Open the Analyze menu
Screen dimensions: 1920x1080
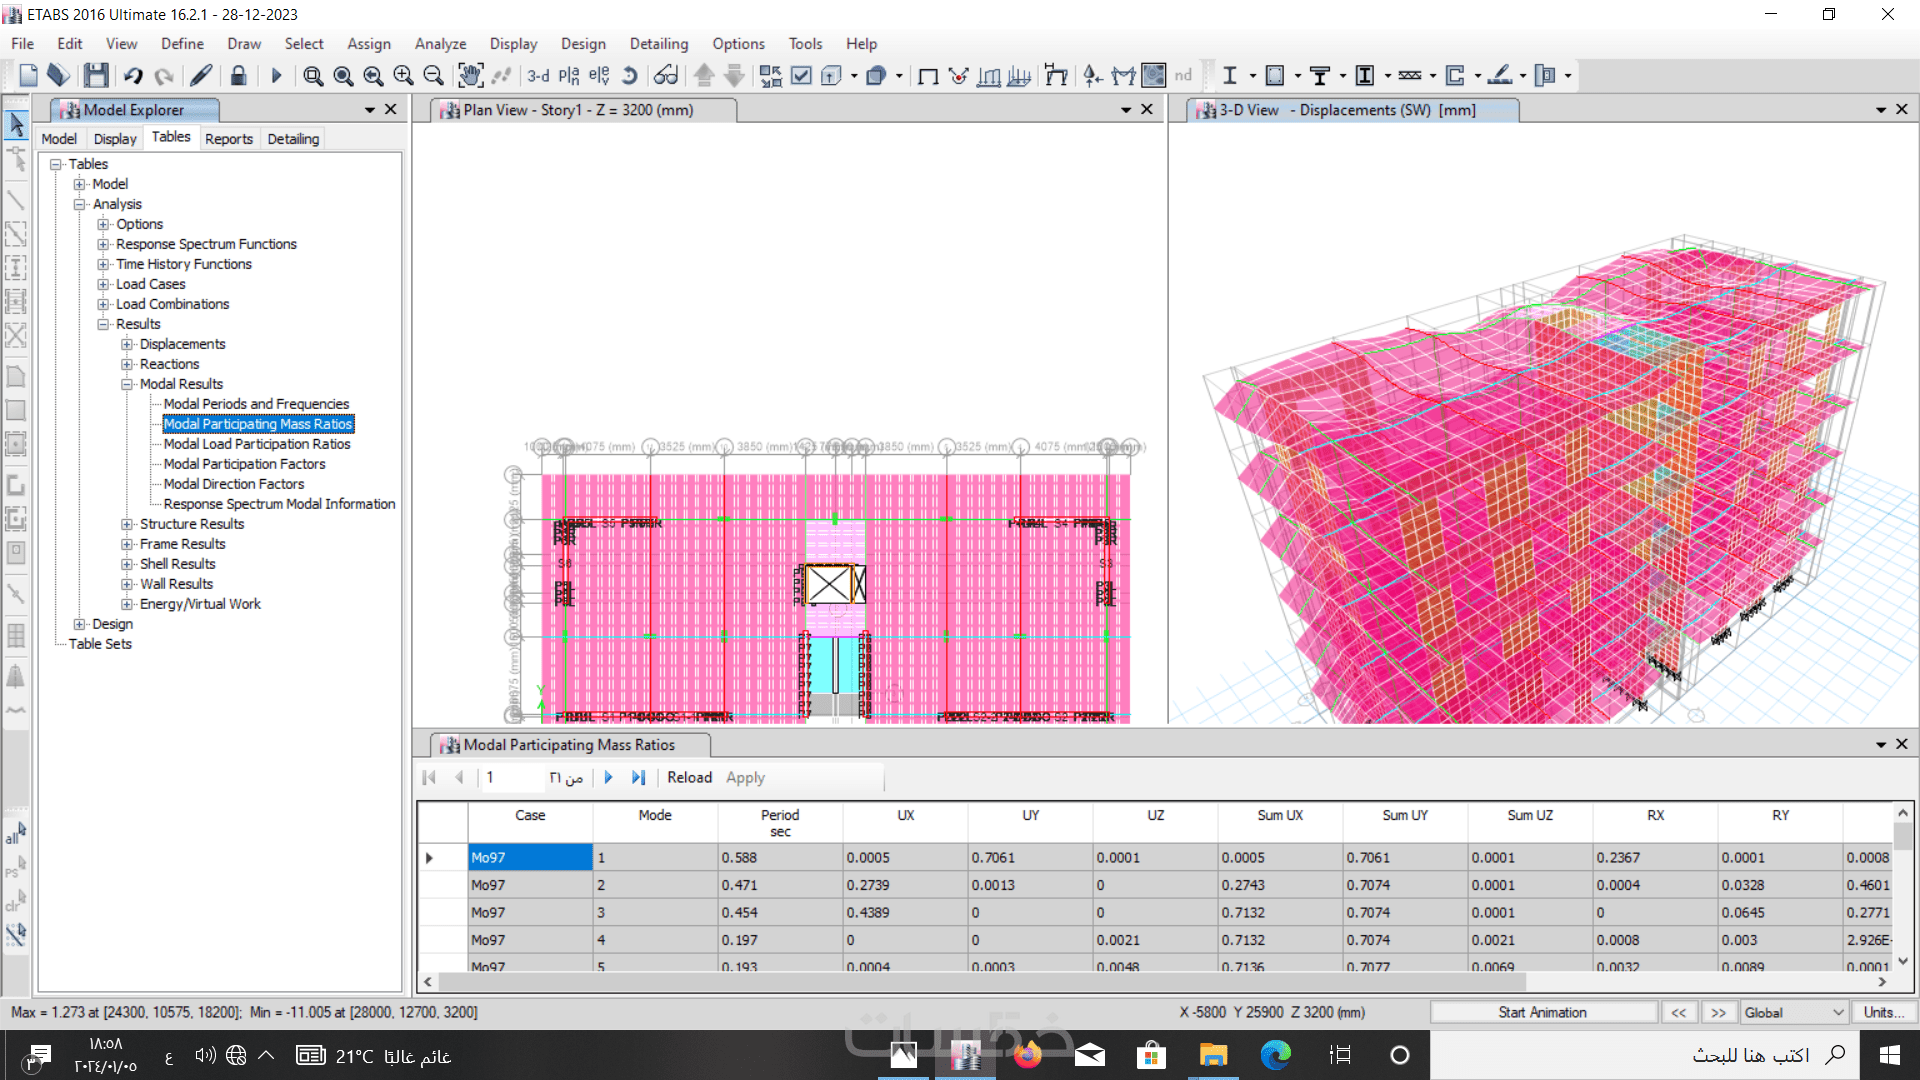pos(440,44)
